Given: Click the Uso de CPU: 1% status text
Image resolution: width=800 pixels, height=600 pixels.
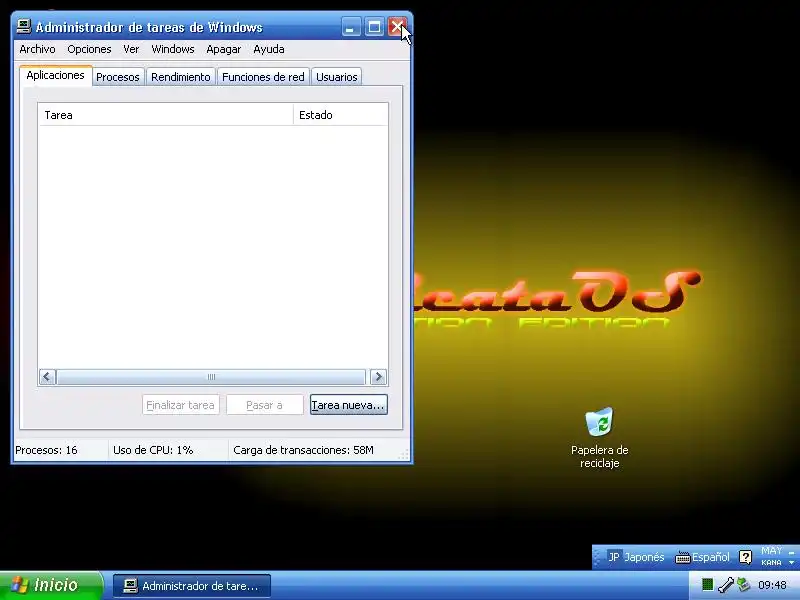Looking at the screenshot, I should click(153, 450).
